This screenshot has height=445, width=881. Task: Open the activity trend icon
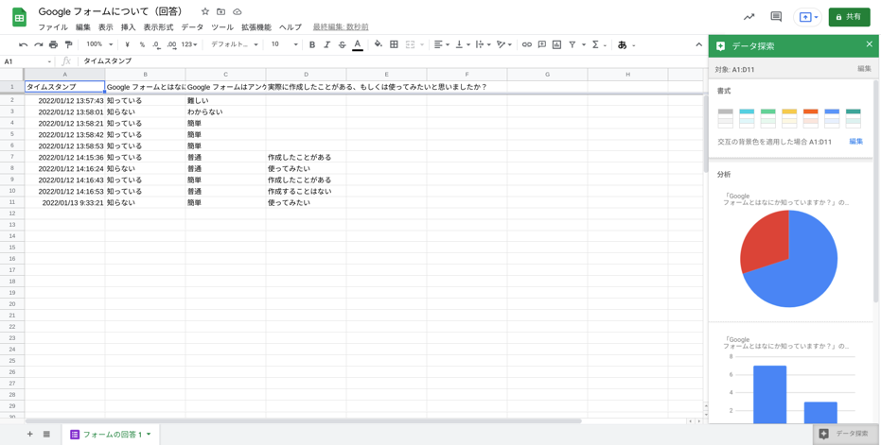749,17
